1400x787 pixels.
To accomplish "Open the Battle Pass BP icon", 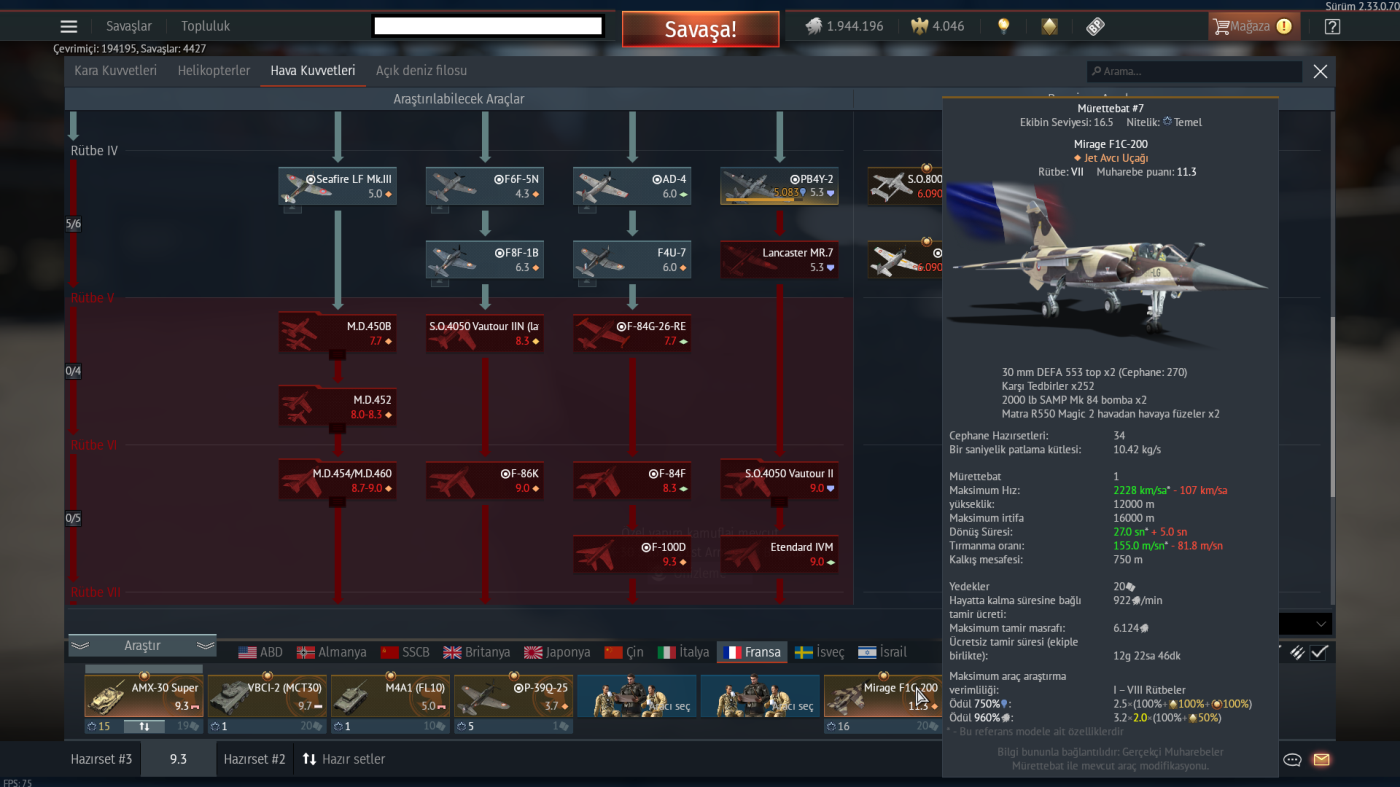I will coord(1095,27).
